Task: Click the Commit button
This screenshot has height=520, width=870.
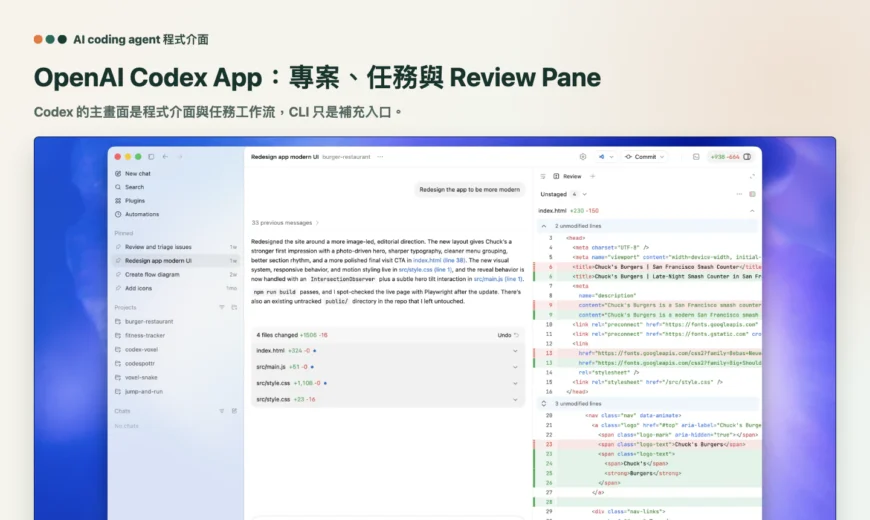Action: point(641,157)
